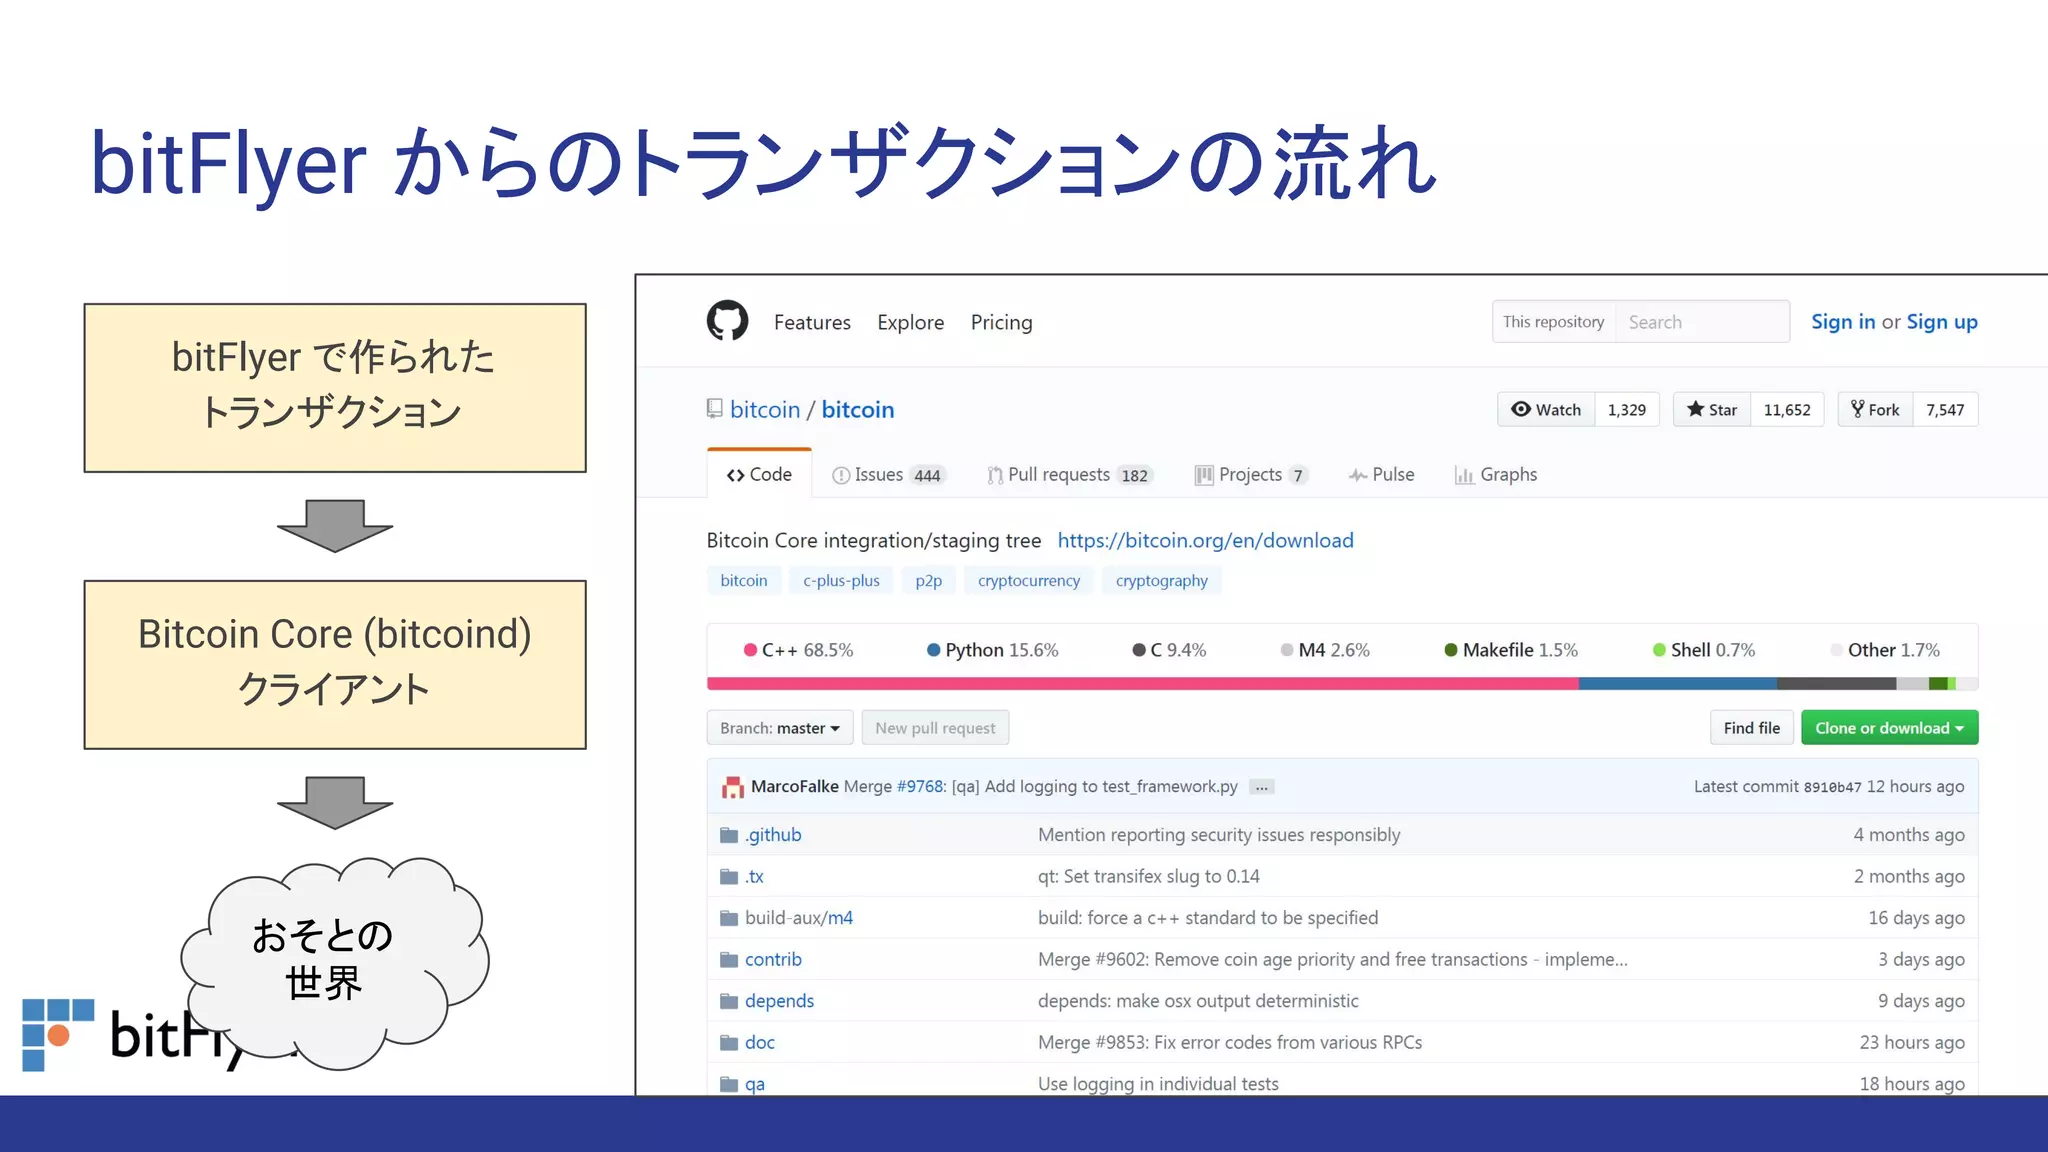Click Explore in the top navigation
The height and width of the screenshot is (1152, 2048).
click(911, 322)
